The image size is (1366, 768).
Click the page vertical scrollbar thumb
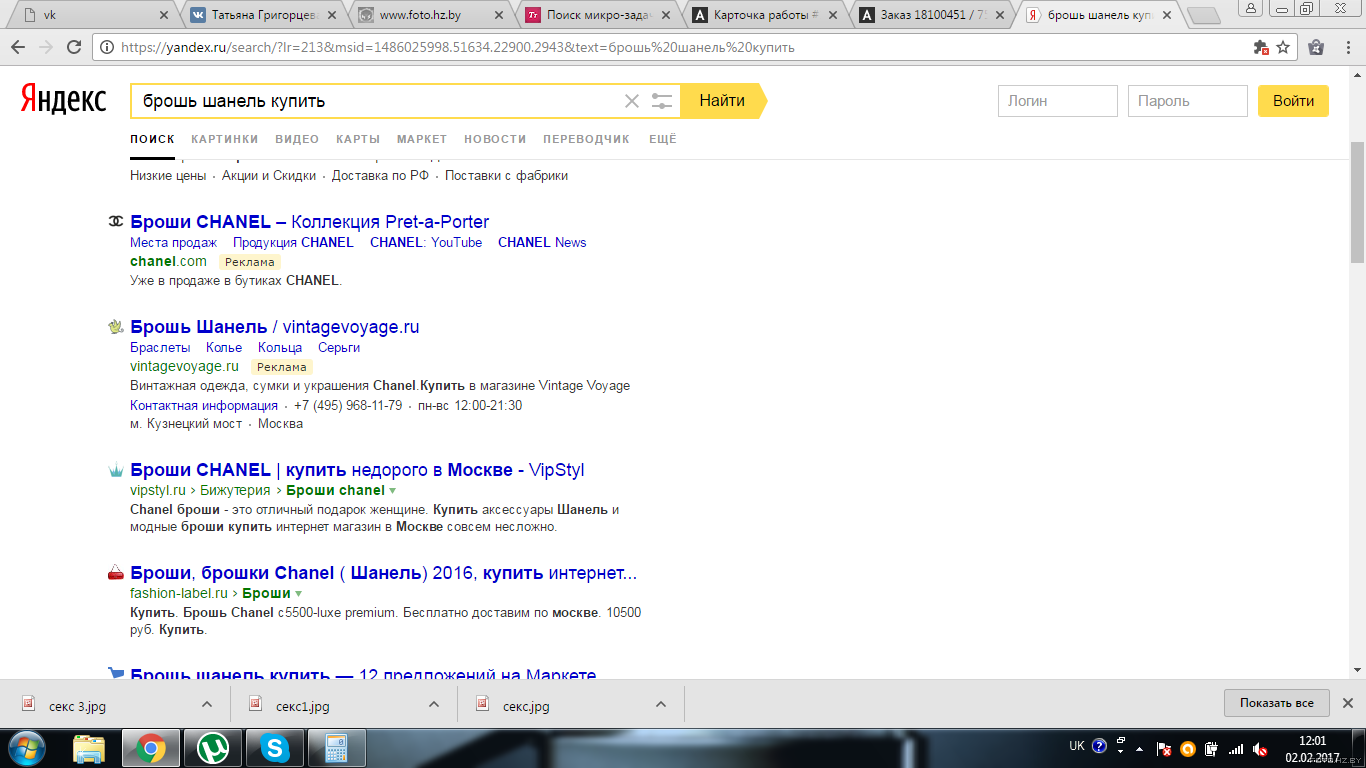pos(1357,202)
